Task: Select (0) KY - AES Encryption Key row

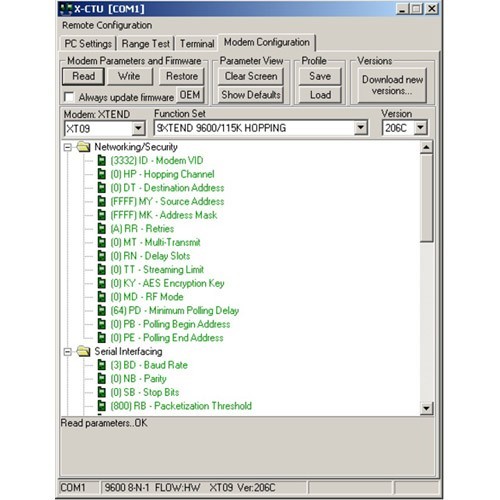Action: 167,283
